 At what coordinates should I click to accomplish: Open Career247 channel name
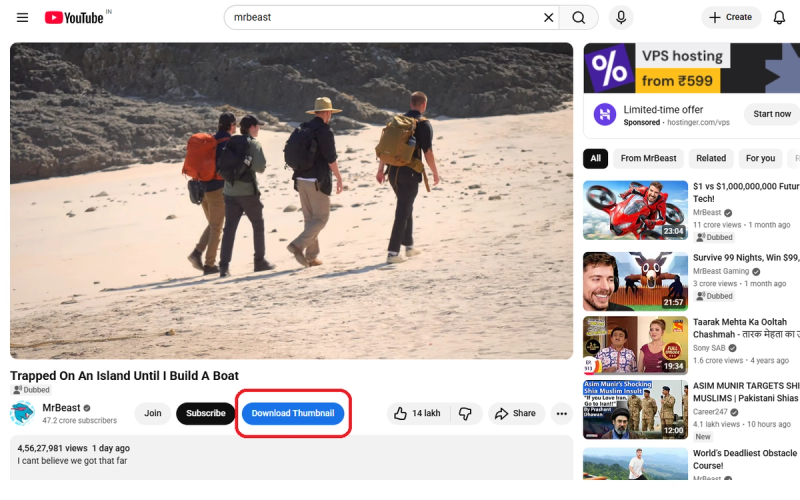710,412
